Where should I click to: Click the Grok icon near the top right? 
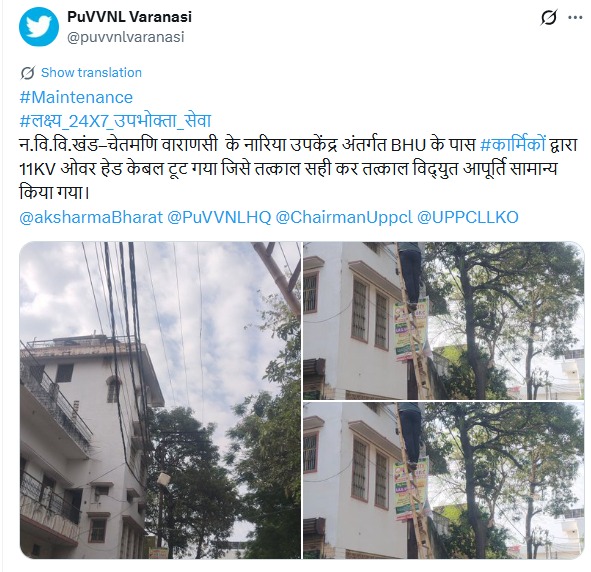tap(548, 17)
